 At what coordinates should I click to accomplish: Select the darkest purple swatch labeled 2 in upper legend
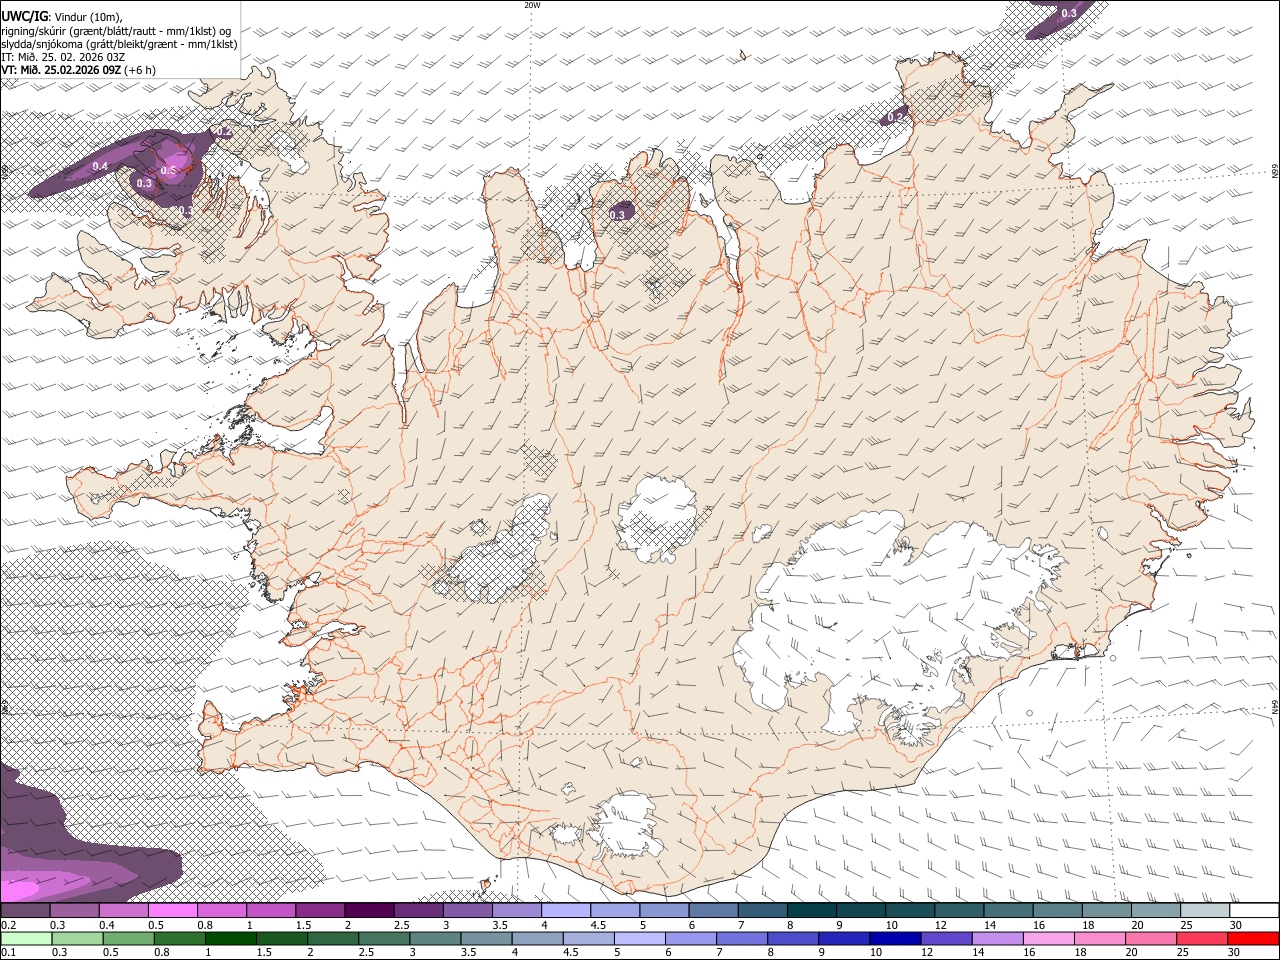click(368, 911)
